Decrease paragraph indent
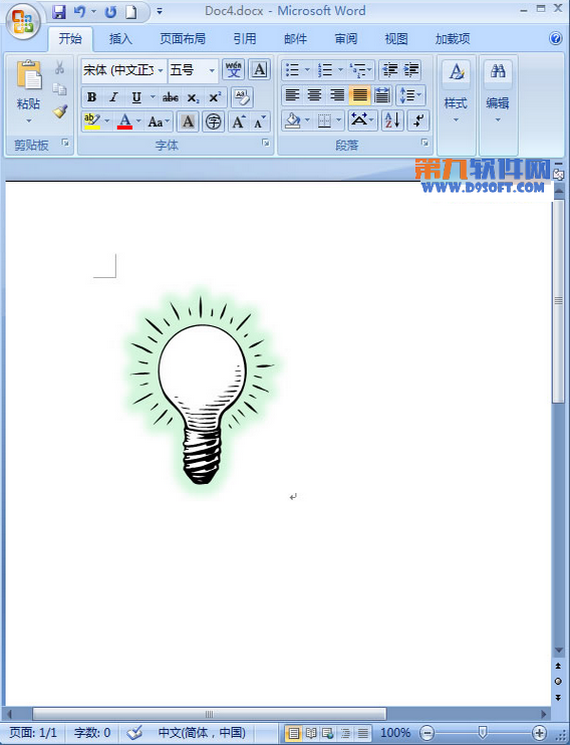The width and height of the screenshot is (570, 745). tap(390, 70)
